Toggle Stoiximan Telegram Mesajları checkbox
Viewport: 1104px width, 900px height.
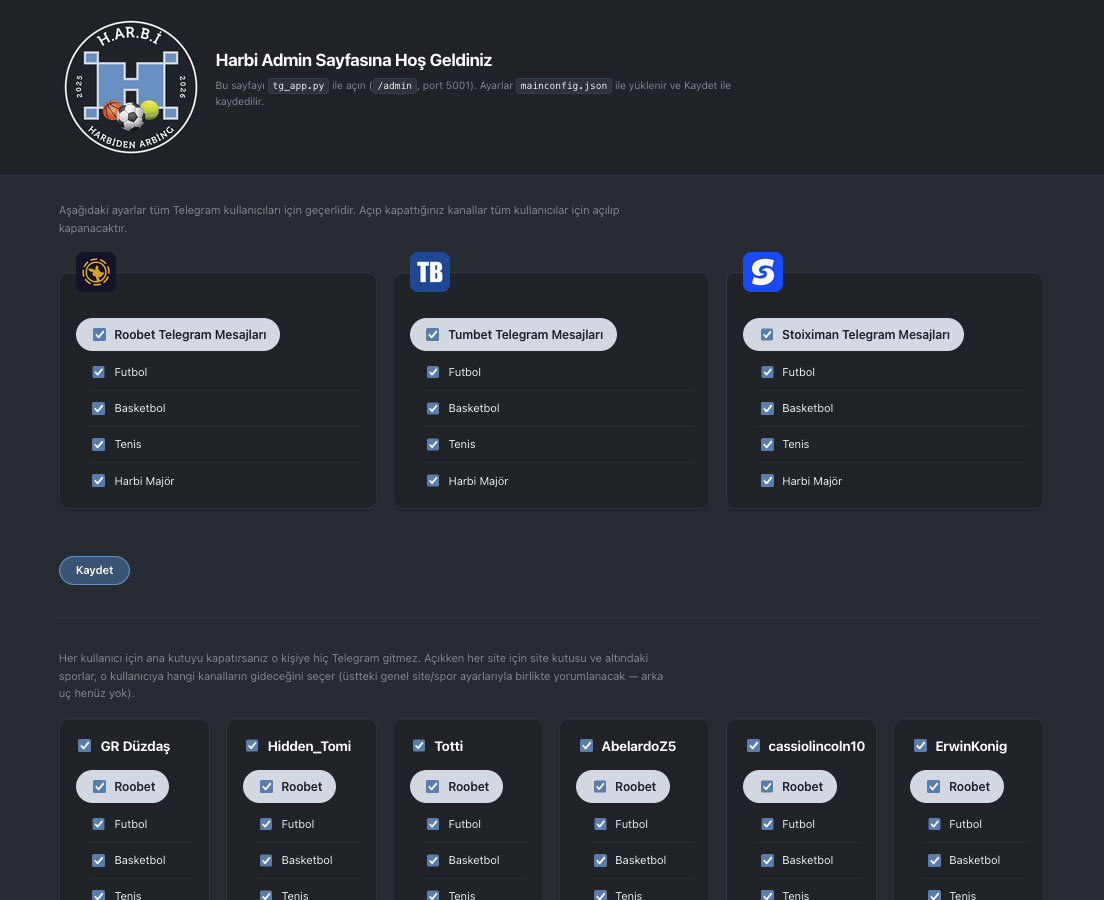tap(767, 335)
